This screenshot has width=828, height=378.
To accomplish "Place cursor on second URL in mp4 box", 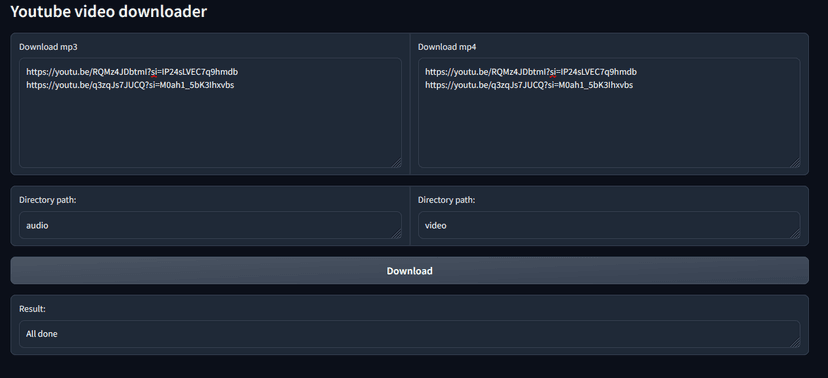I will [x=529, y=85].
